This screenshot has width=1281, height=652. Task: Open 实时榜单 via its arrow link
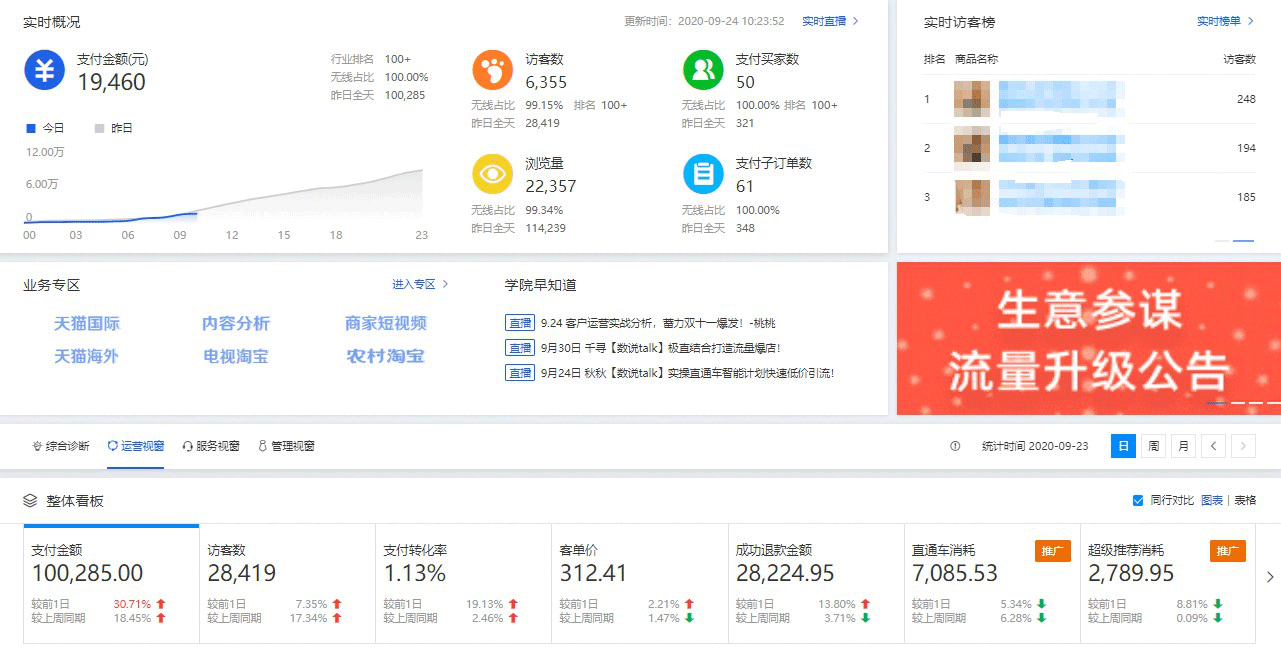1225,21
